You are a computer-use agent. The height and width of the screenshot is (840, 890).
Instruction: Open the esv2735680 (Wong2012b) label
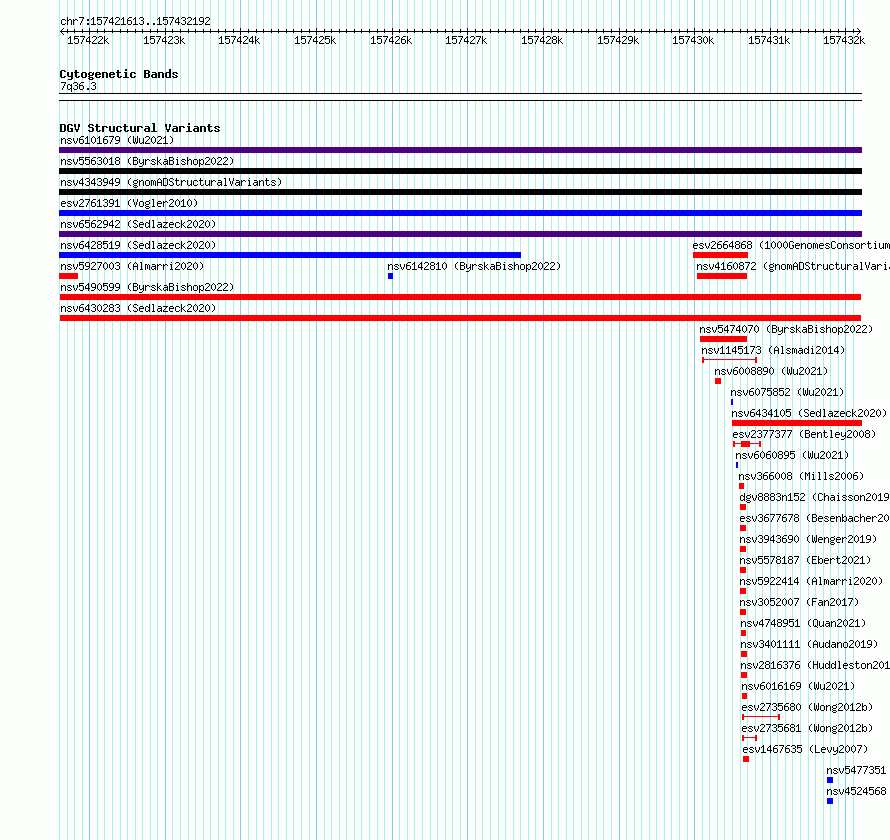click(807, 707)
